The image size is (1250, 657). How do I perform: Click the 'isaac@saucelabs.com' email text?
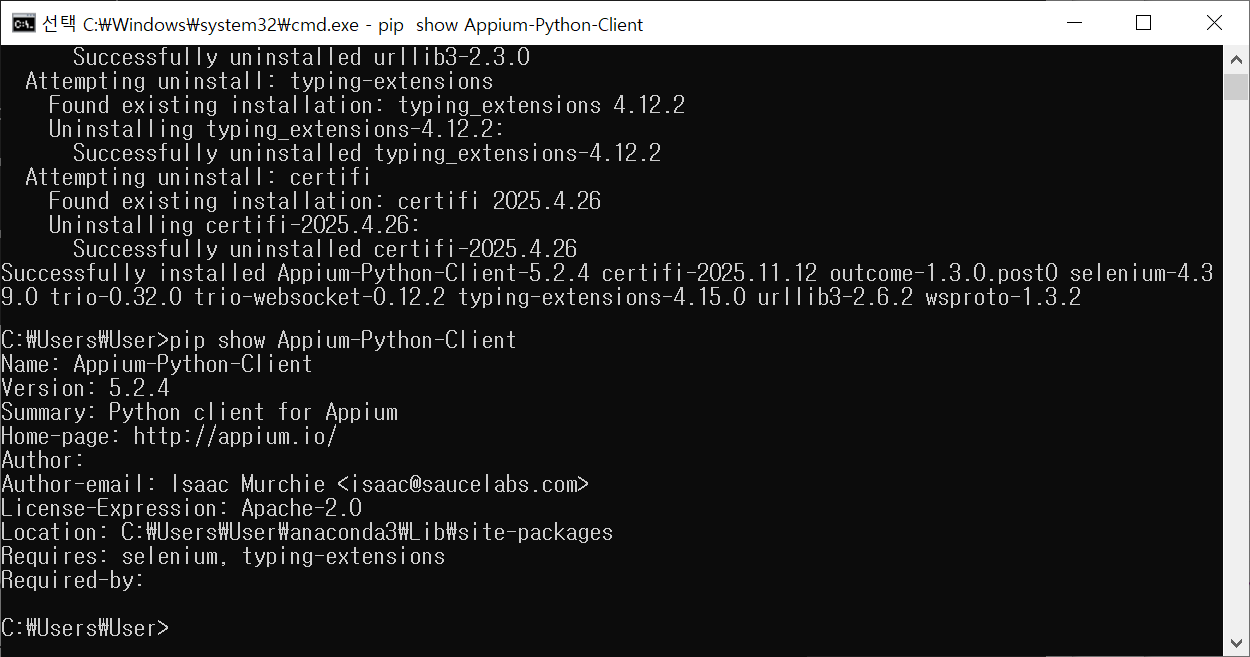[463, 484]
